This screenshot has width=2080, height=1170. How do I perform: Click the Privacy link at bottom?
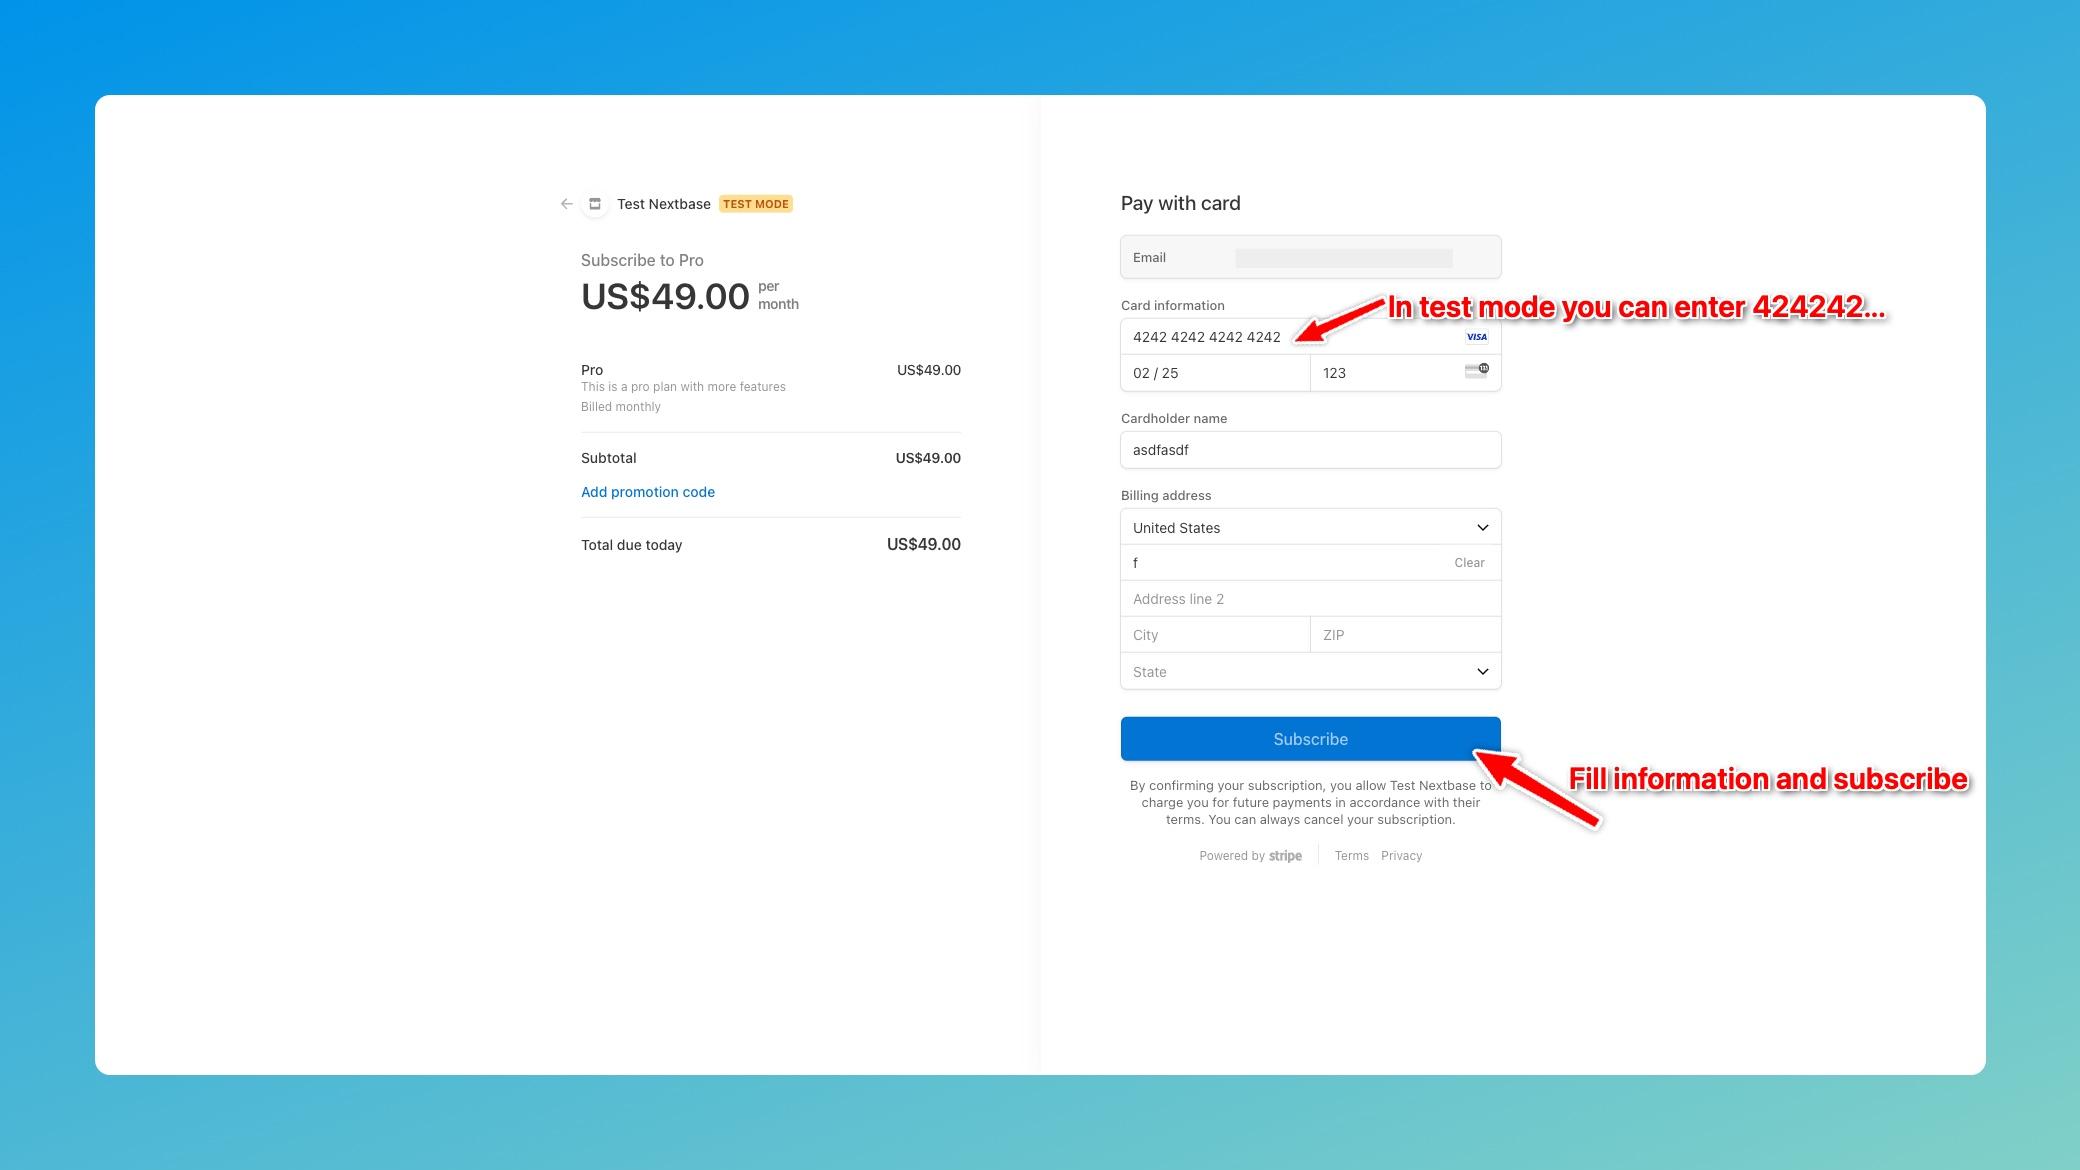1400,854
